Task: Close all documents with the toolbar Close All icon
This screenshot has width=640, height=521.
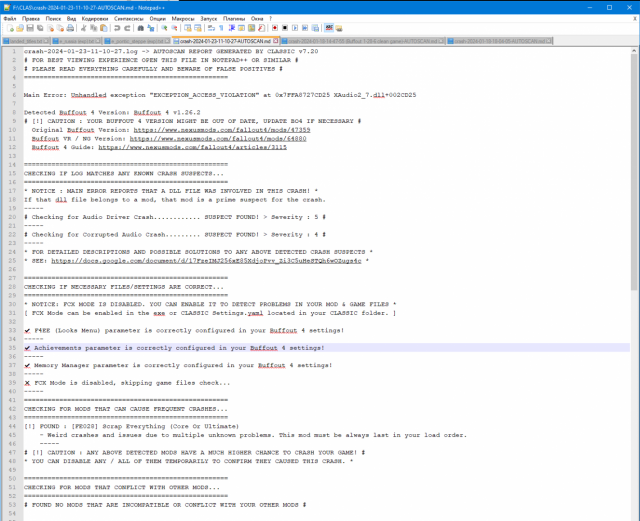Action: pyautogui.click(x=60, y=28)
